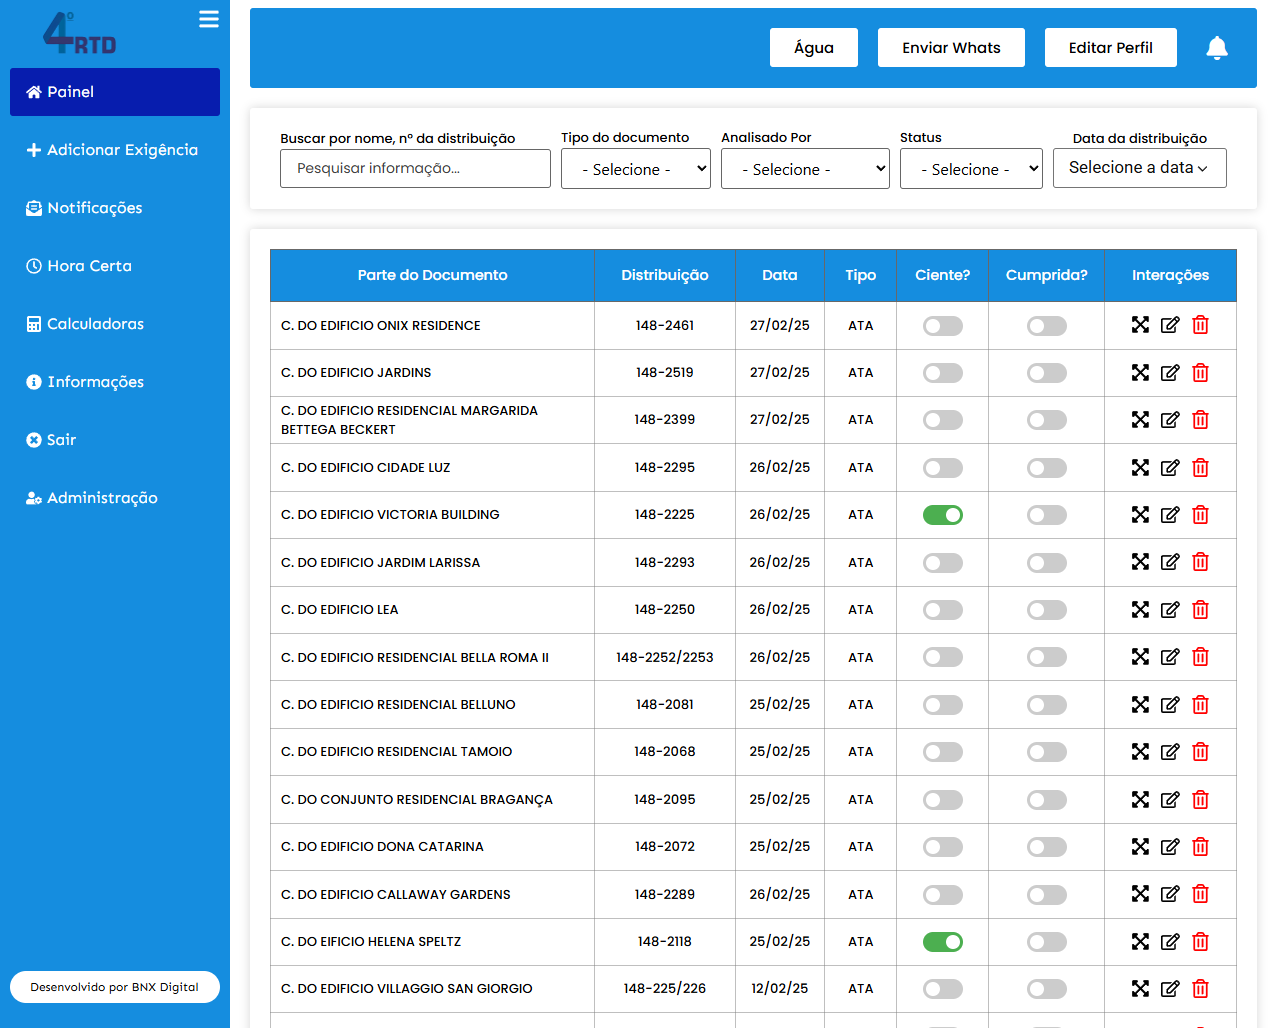This screenshot has height=1028, width=1268.
Task: Toggle the hamburger menu in sidebar
Action: click(208, 19)
